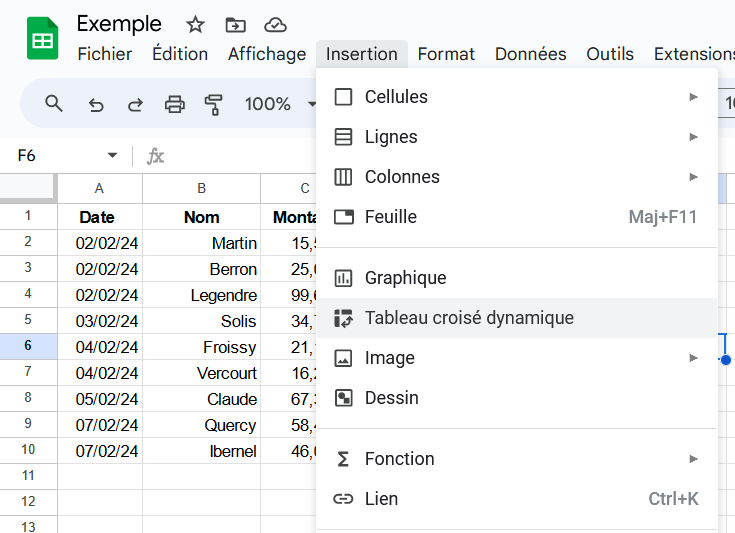The height and width of the screenshot is (533, 735).
Task: Click the fx formula icon
Action: pyautogui.click(x=155, y=156)
